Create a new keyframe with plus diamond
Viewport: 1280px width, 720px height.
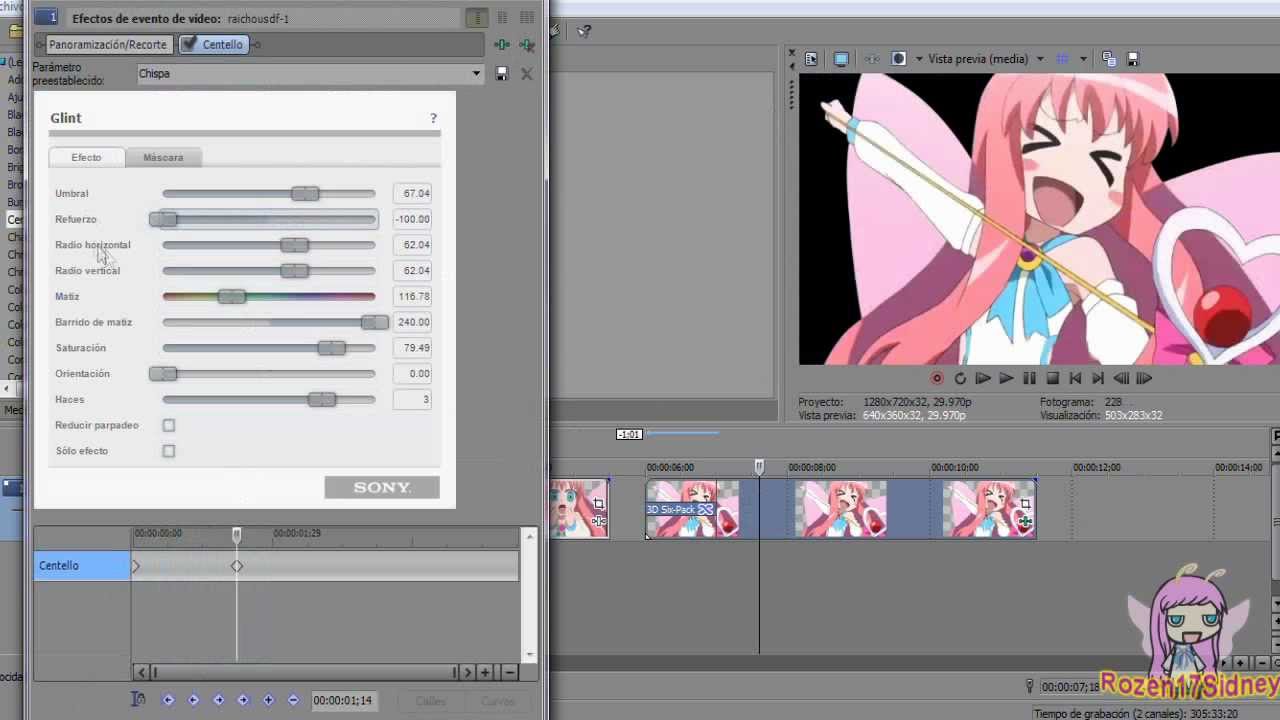coord(268,700)
